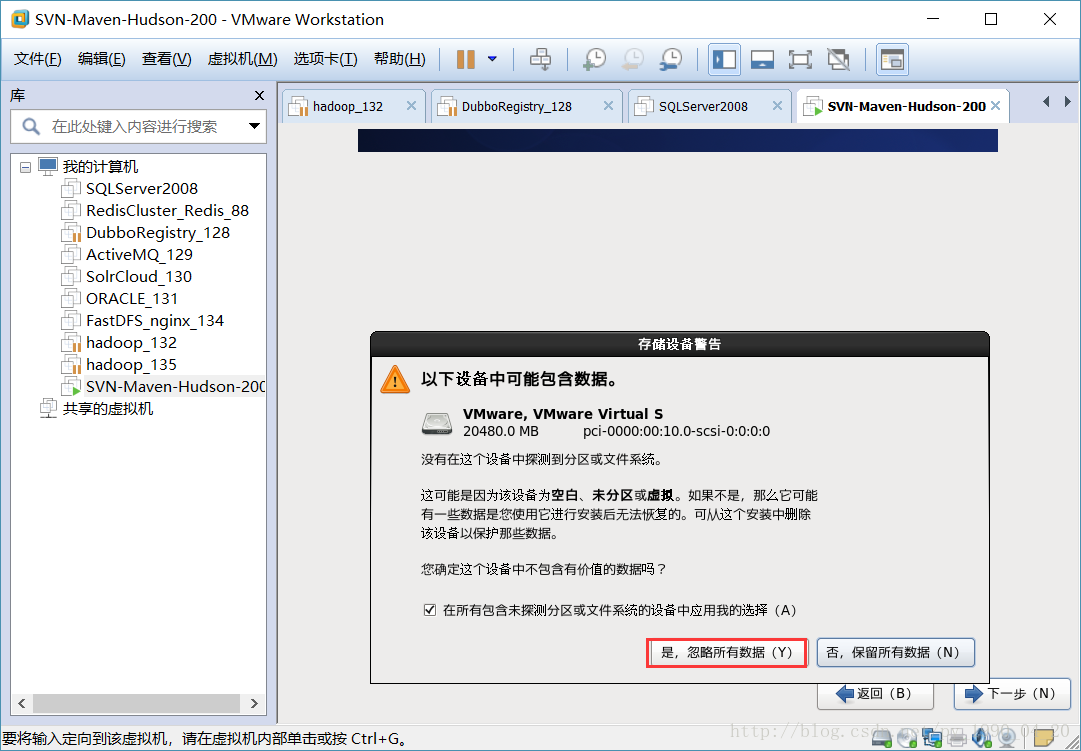This screenshot has height=751, width=1081.
Task: Click the 20480.0 MB disk size text
Action: point(501,432)
